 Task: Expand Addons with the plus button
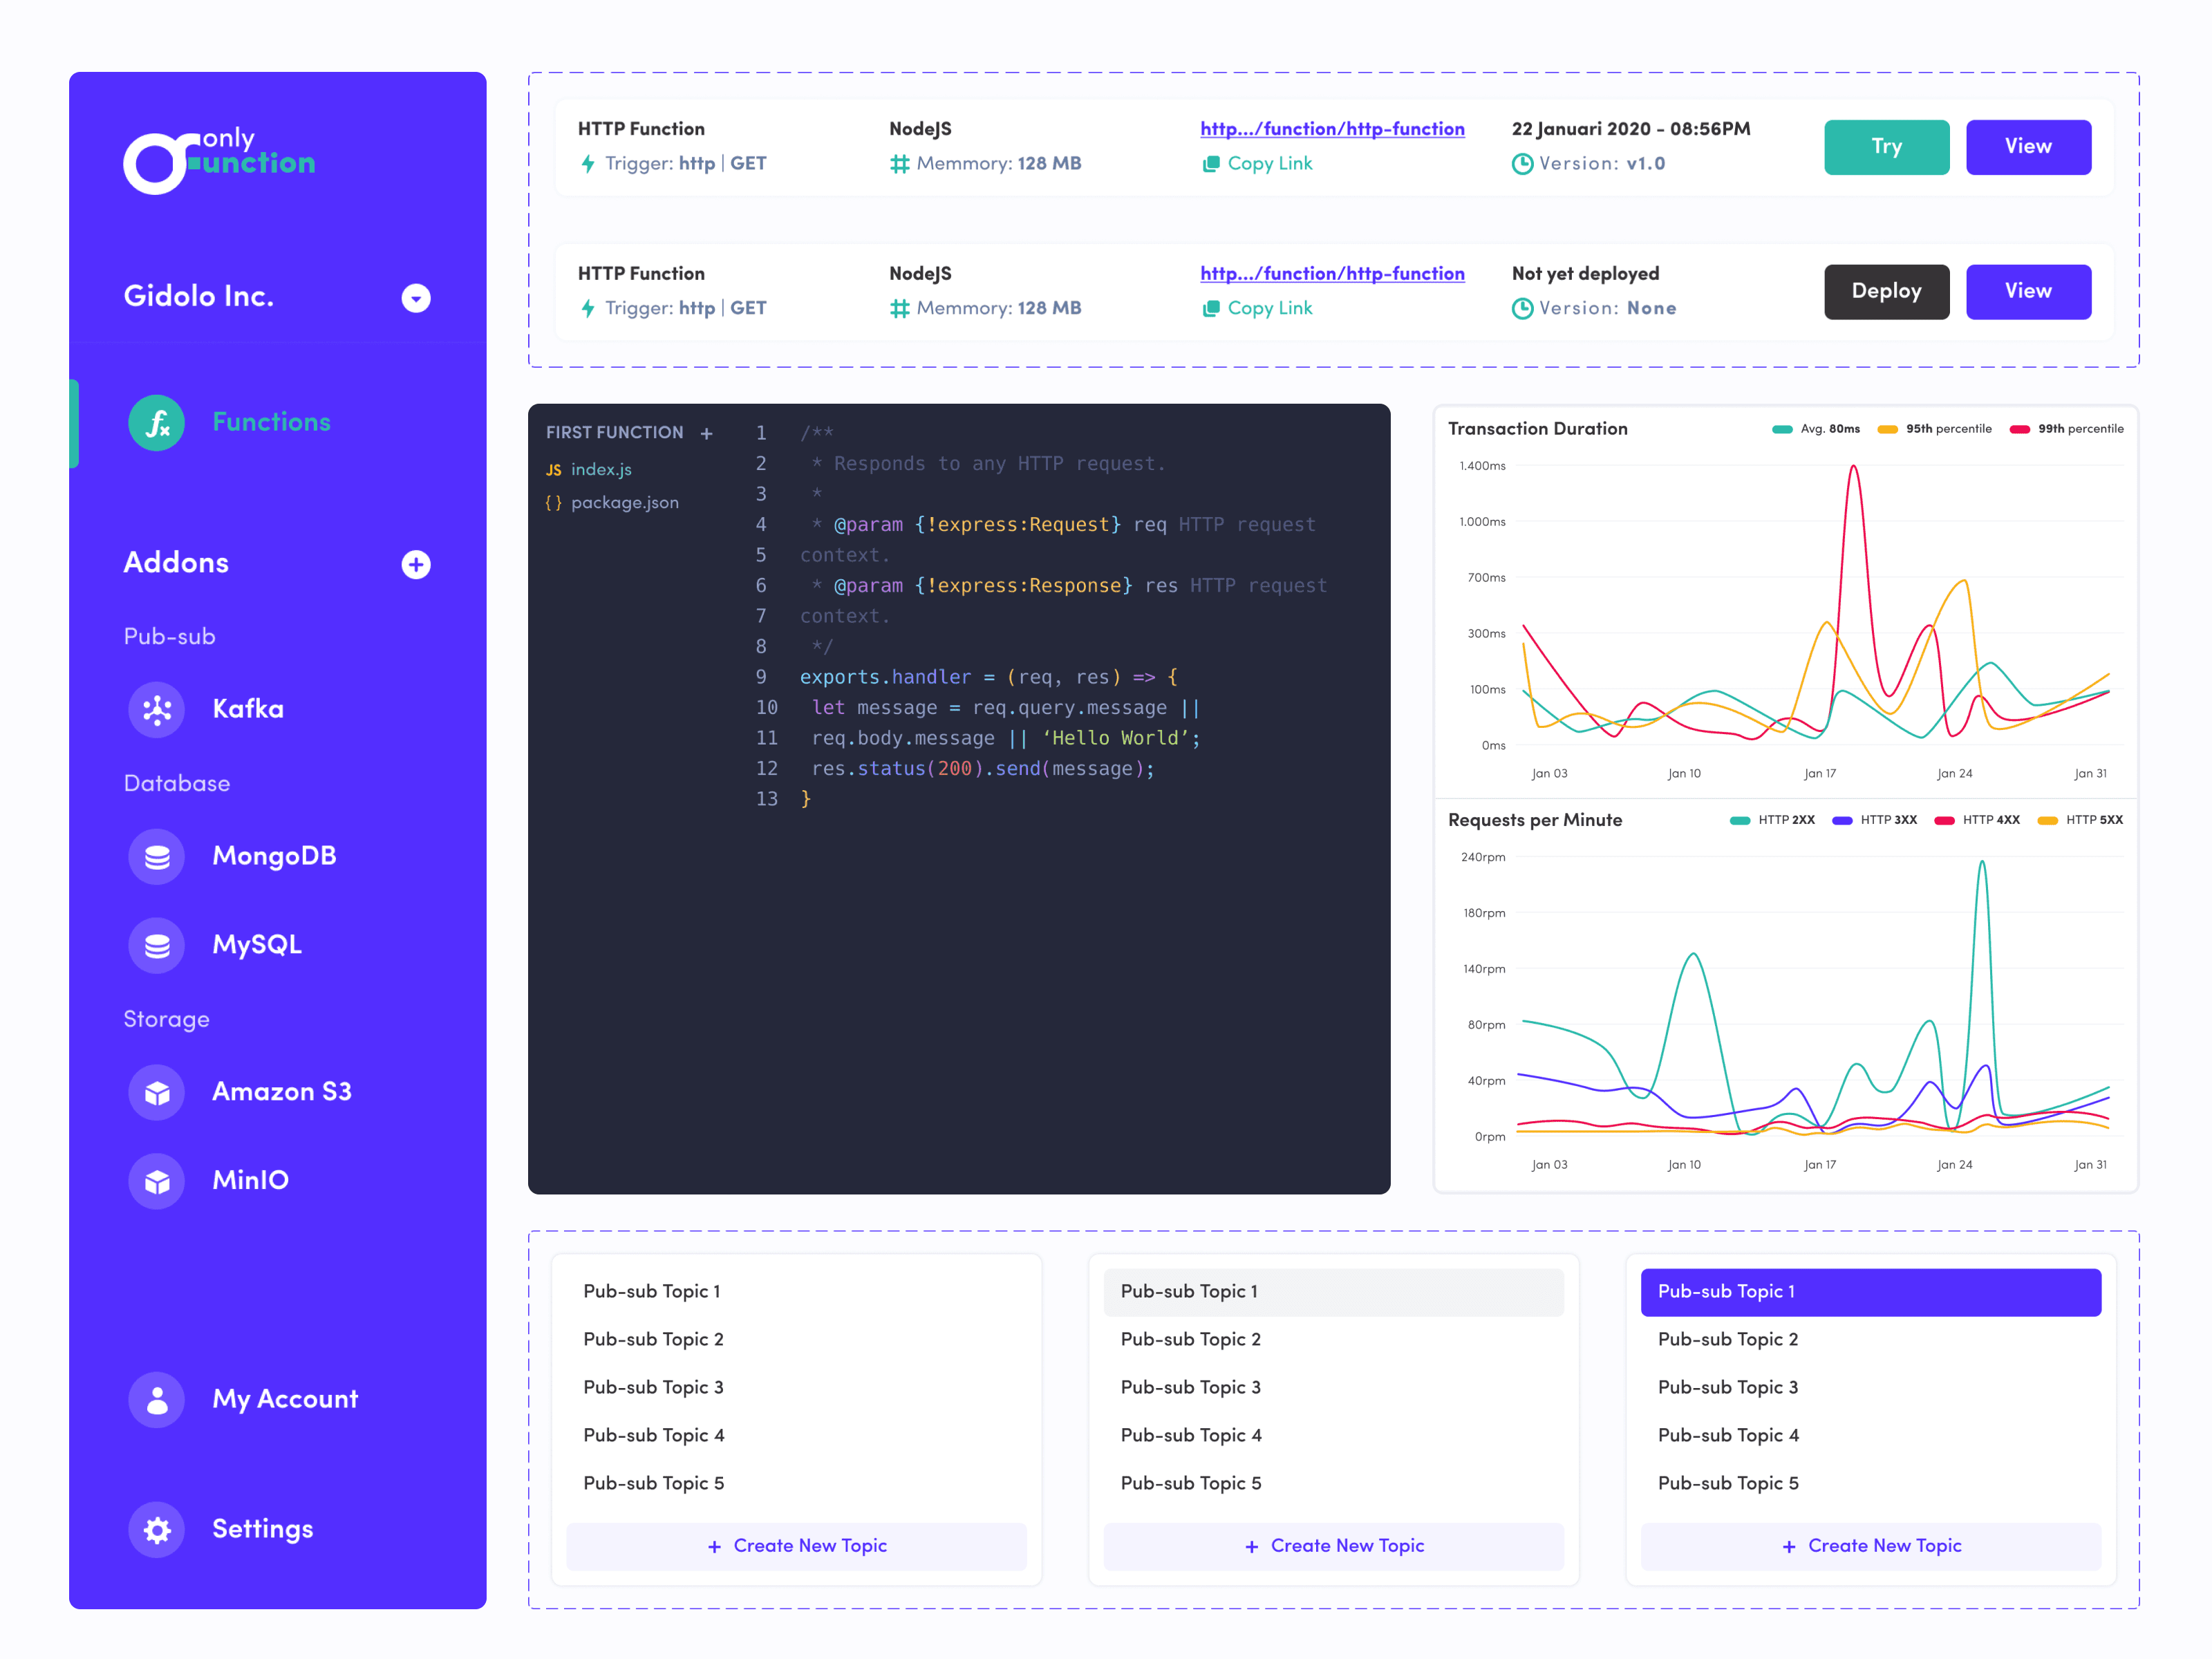(416, 564)
